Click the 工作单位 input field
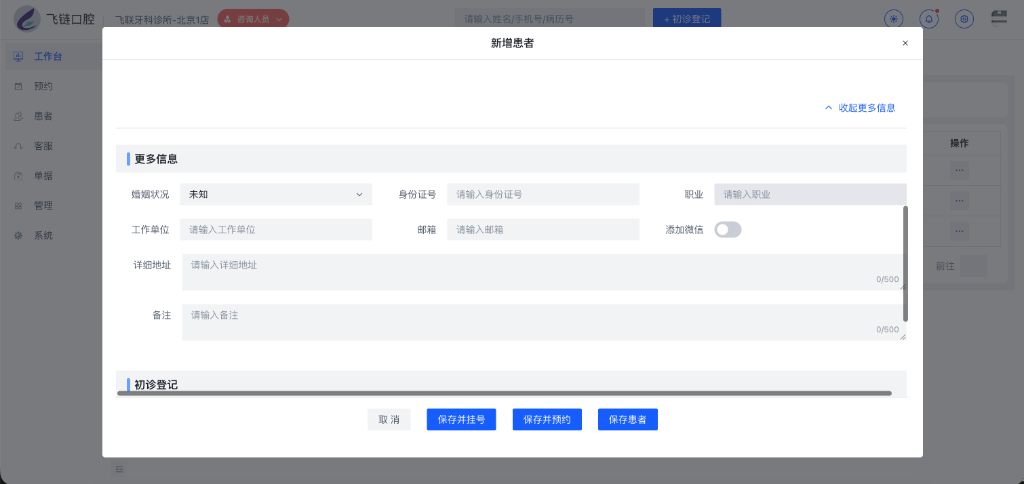Screen dimensions: 1024x484 (276, 229)
